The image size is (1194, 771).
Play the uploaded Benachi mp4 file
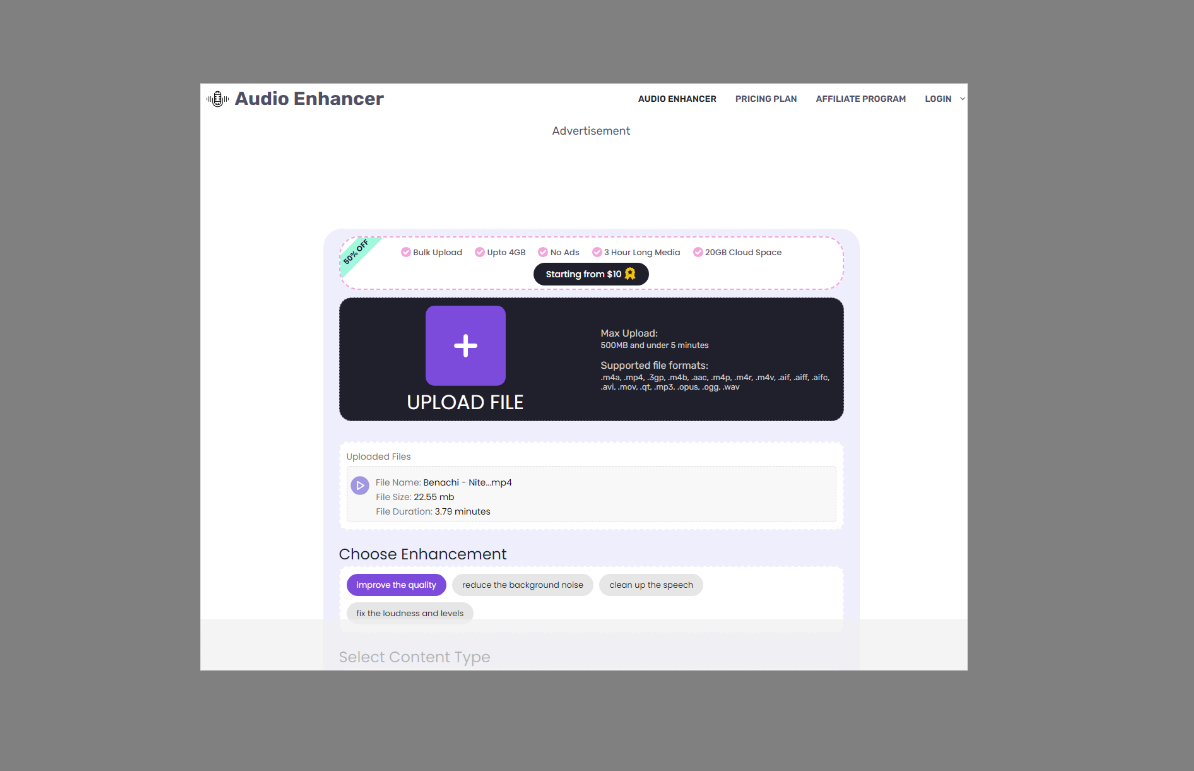[x=360, y=485]
